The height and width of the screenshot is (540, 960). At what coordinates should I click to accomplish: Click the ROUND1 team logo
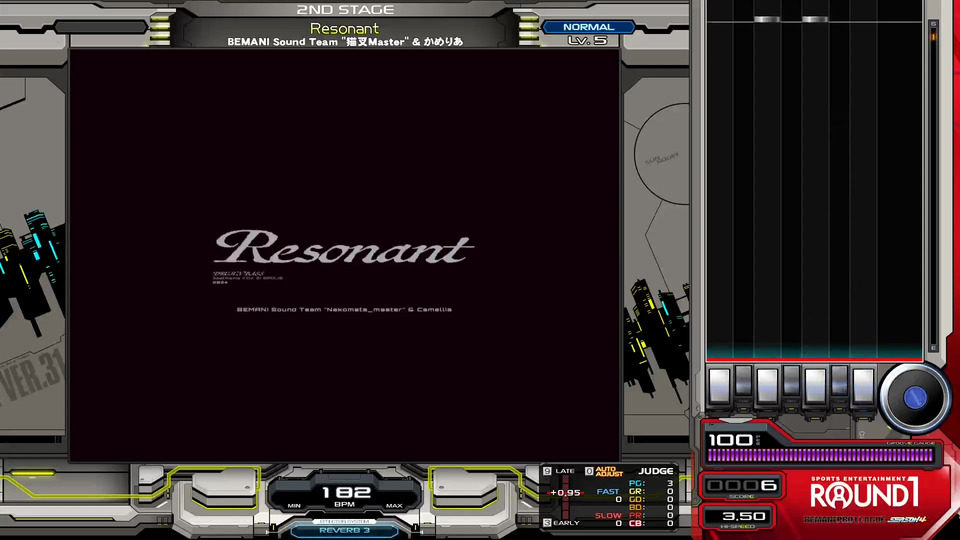tap(864, 493)
